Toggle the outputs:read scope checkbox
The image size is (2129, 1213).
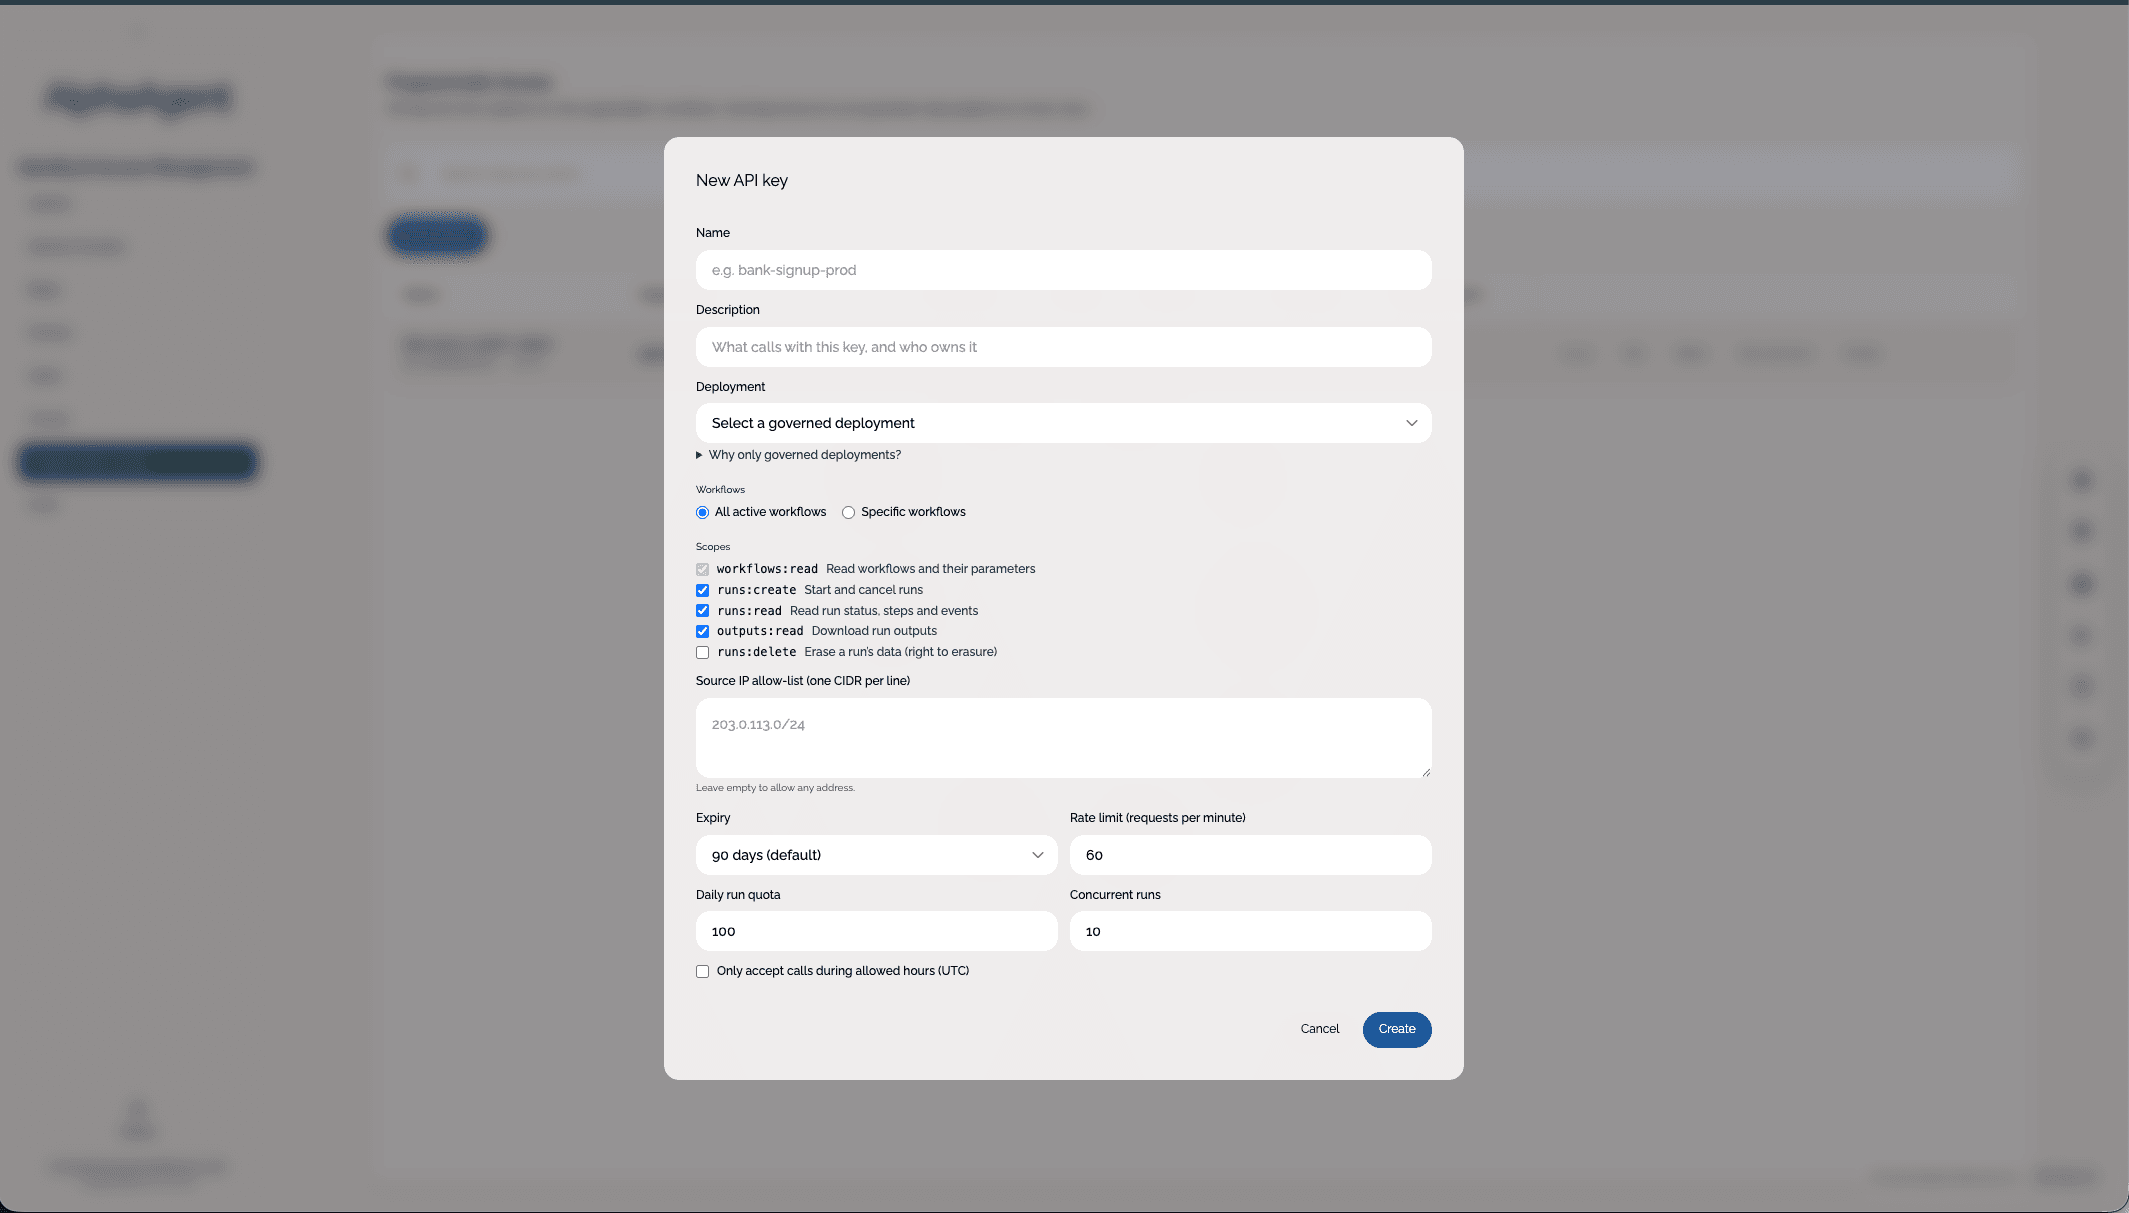[703, 631]
